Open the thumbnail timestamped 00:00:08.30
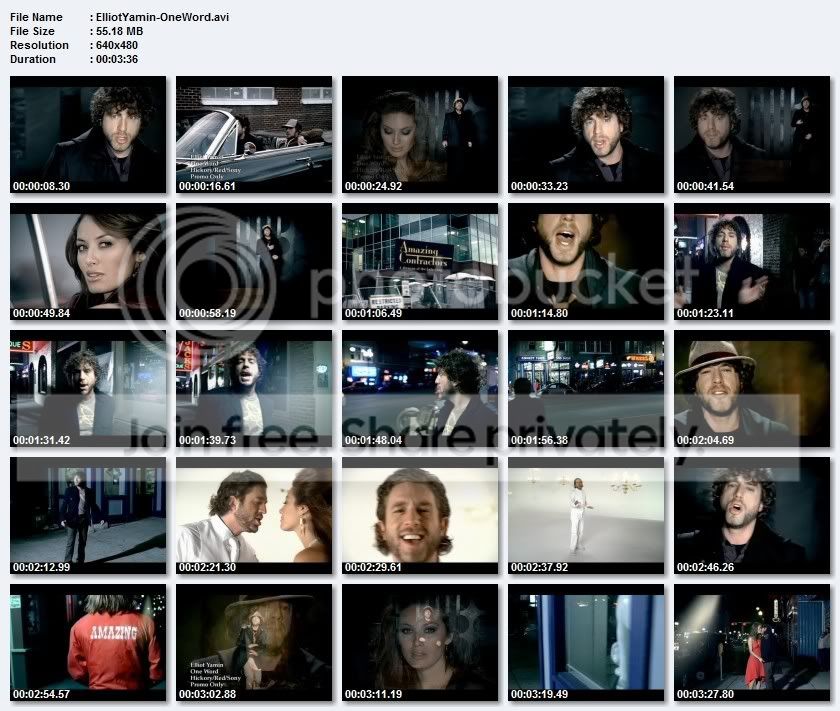Viewport: 840px width, 711px height. click(x=88, y=134)
